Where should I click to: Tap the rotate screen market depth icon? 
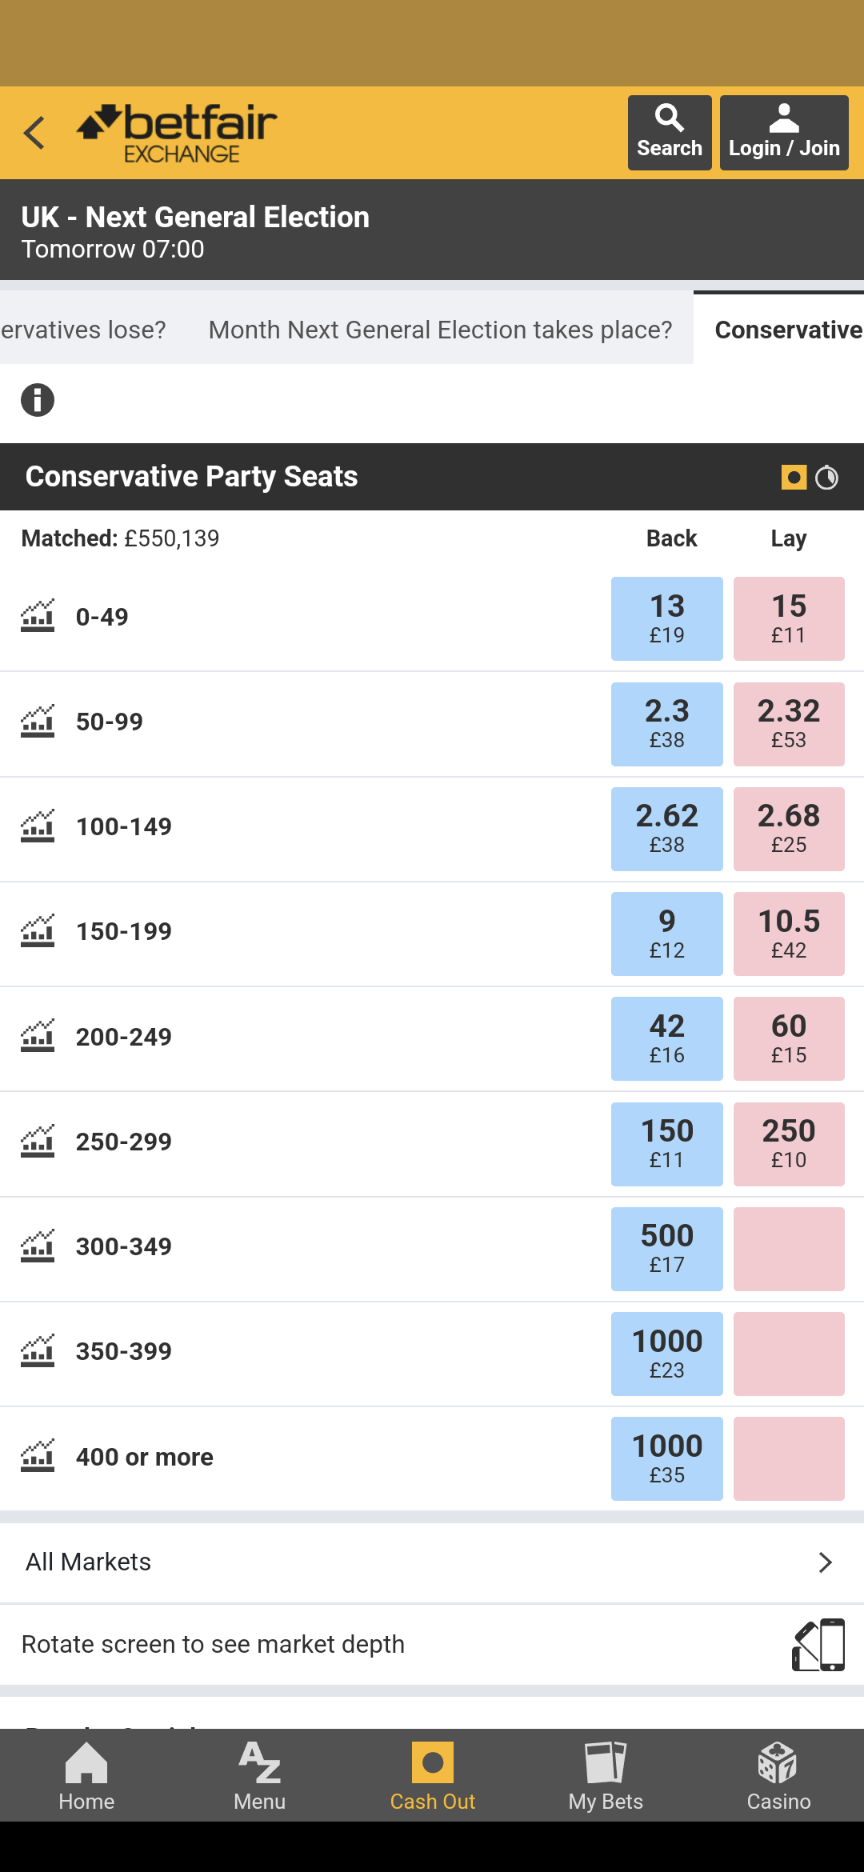tap(819, 1645)
